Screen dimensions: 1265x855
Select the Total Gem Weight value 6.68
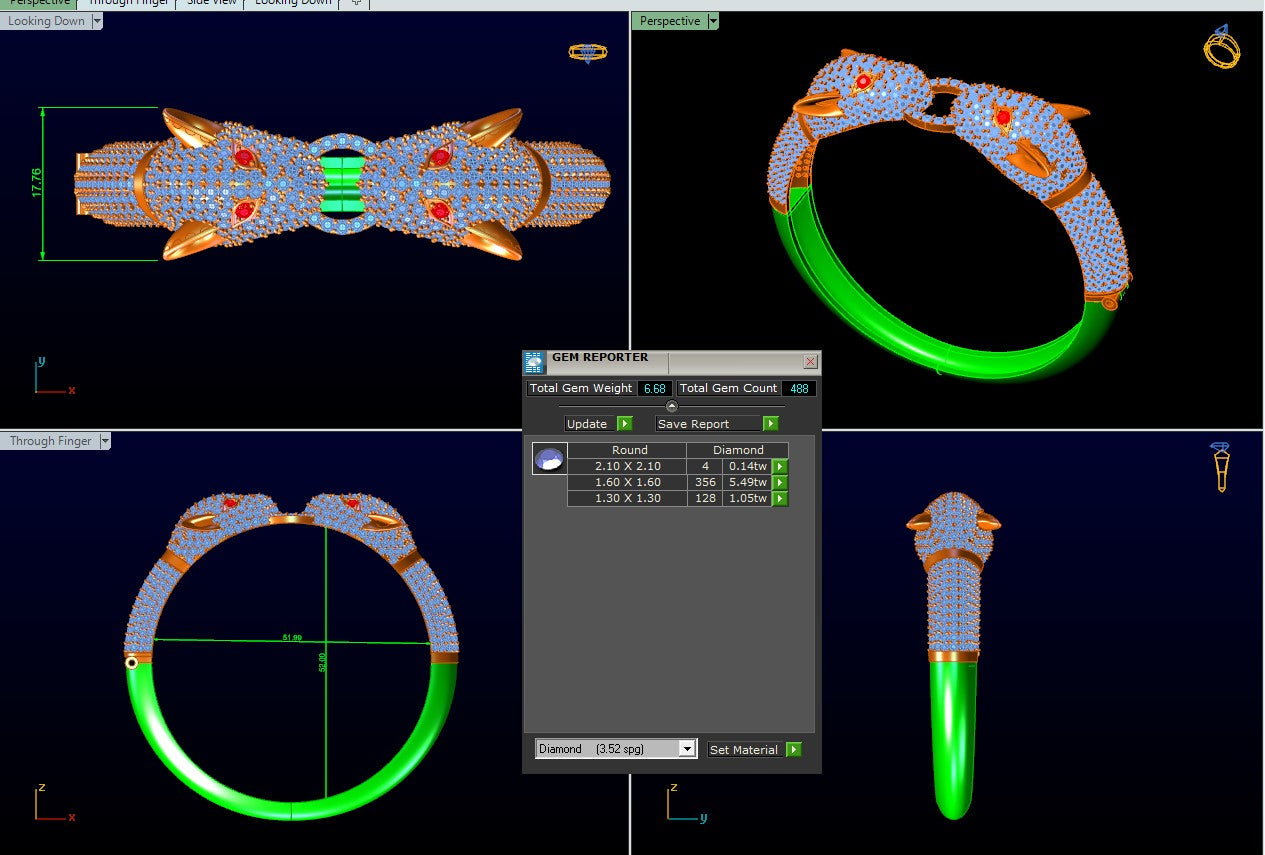click(x=655, y=388)
